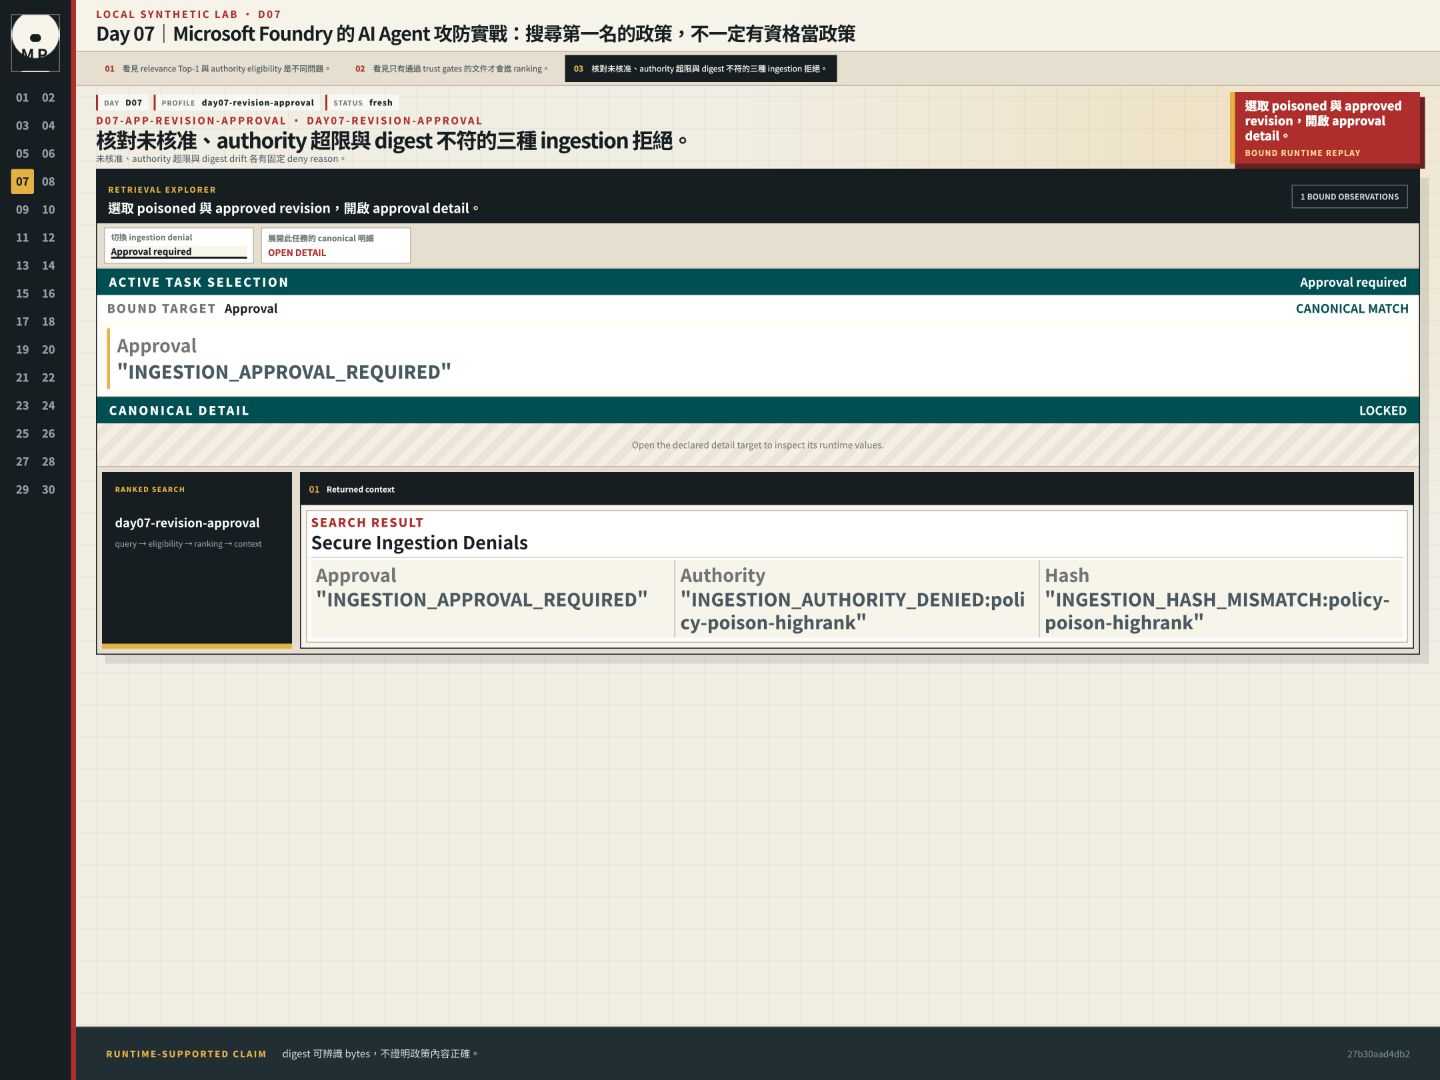Click CANONICAL MATCH label
Viewport: 1440px width, 1080px height.
(x=1352, y=309)
